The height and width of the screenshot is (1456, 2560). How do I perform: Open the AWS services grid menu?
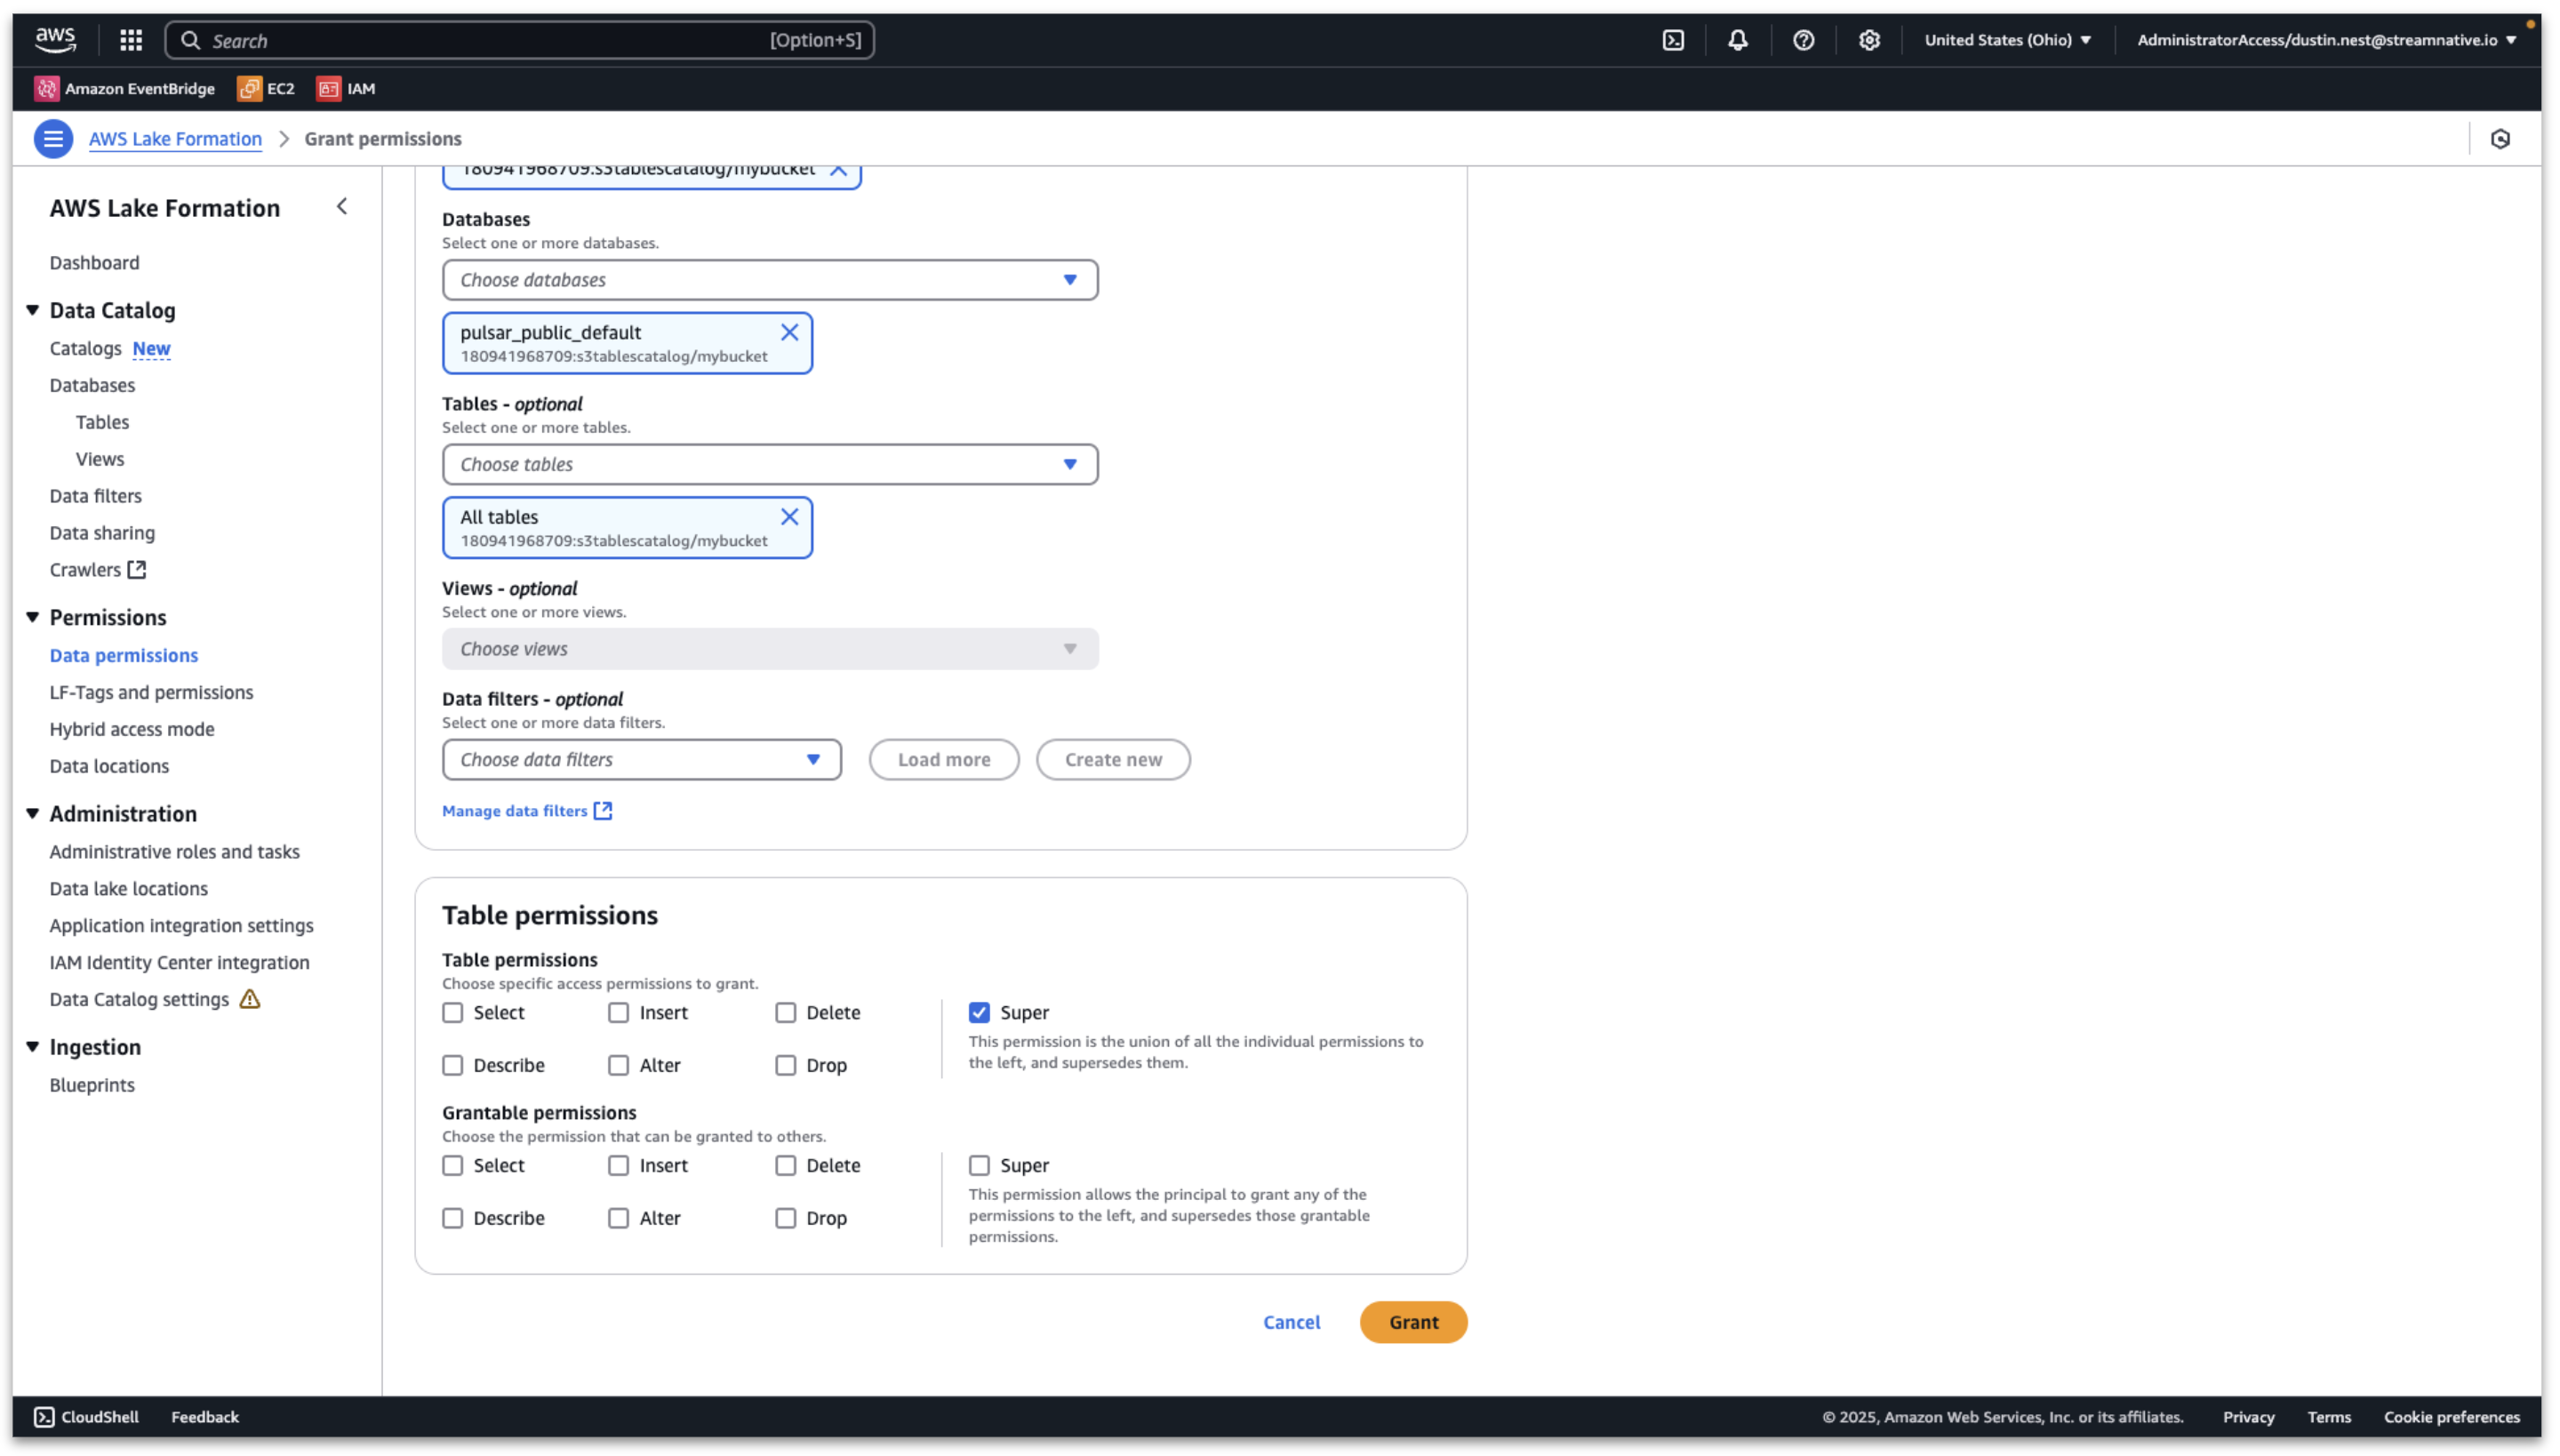point(131,40)
